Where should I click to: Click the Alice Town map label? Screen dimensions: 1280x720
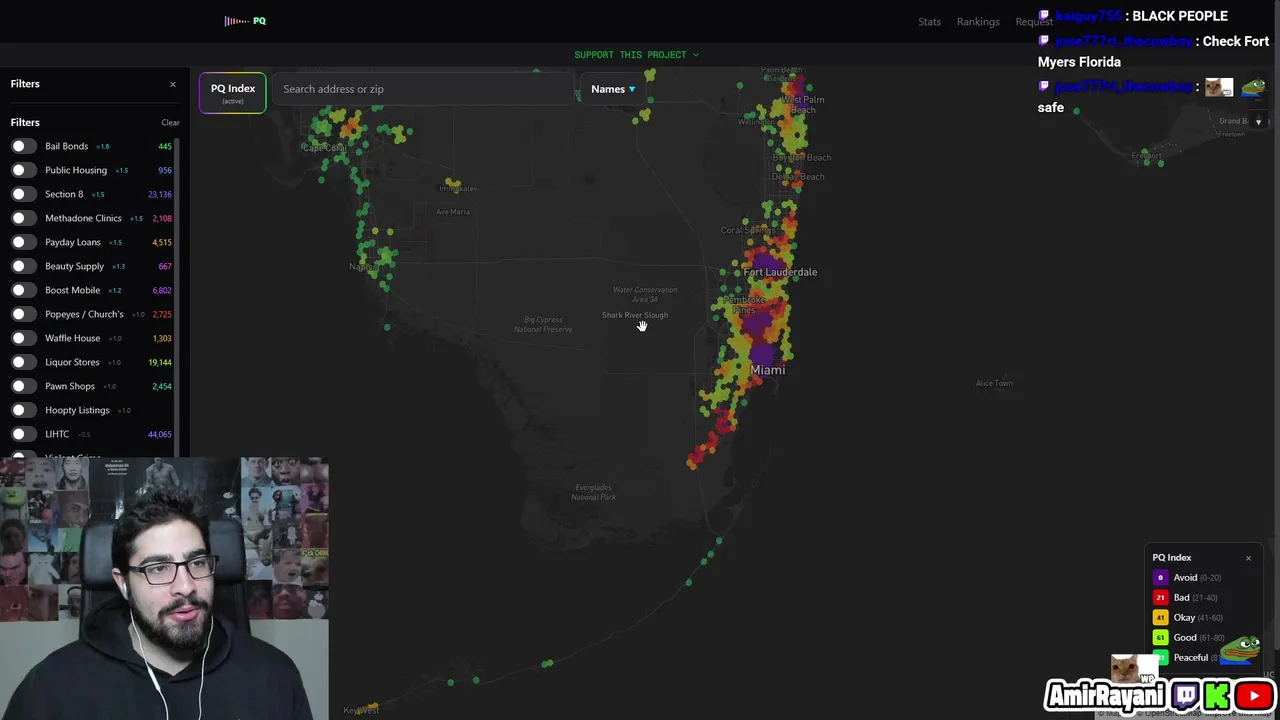coord(994,383)
